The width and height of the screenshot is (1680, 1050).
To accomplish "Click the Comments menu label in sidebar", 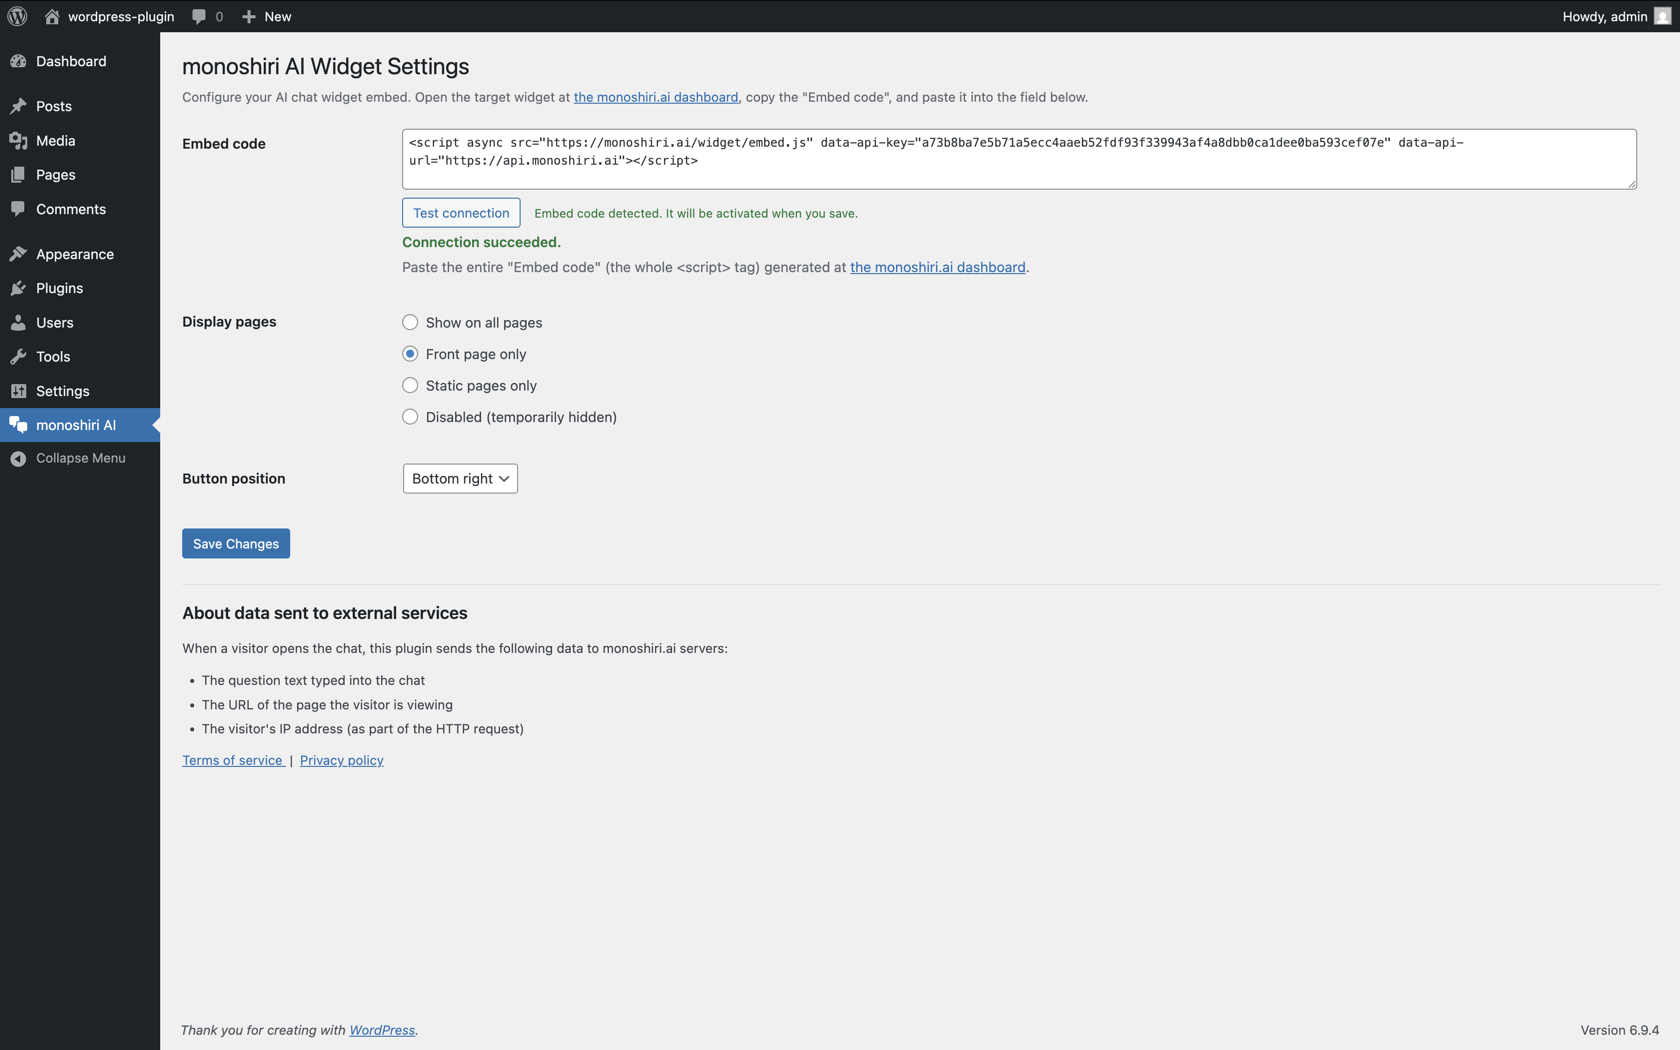I will (x=71, y=209).
